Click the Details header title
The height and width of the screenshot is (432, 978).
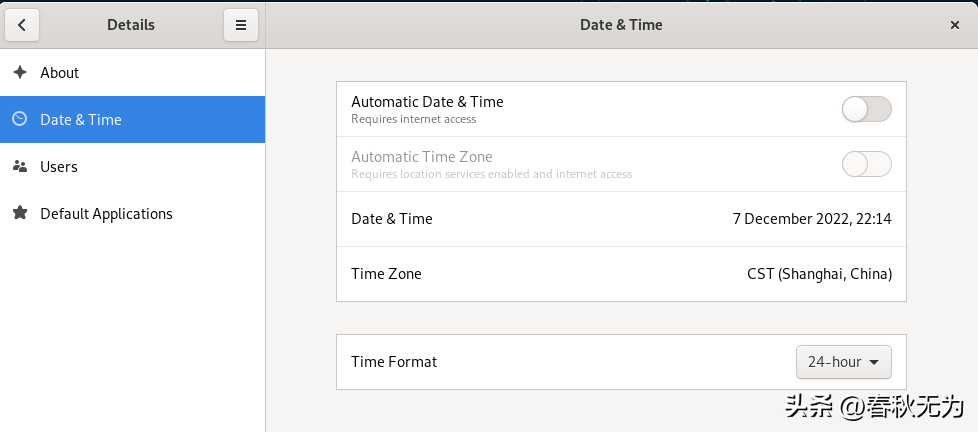131,25
